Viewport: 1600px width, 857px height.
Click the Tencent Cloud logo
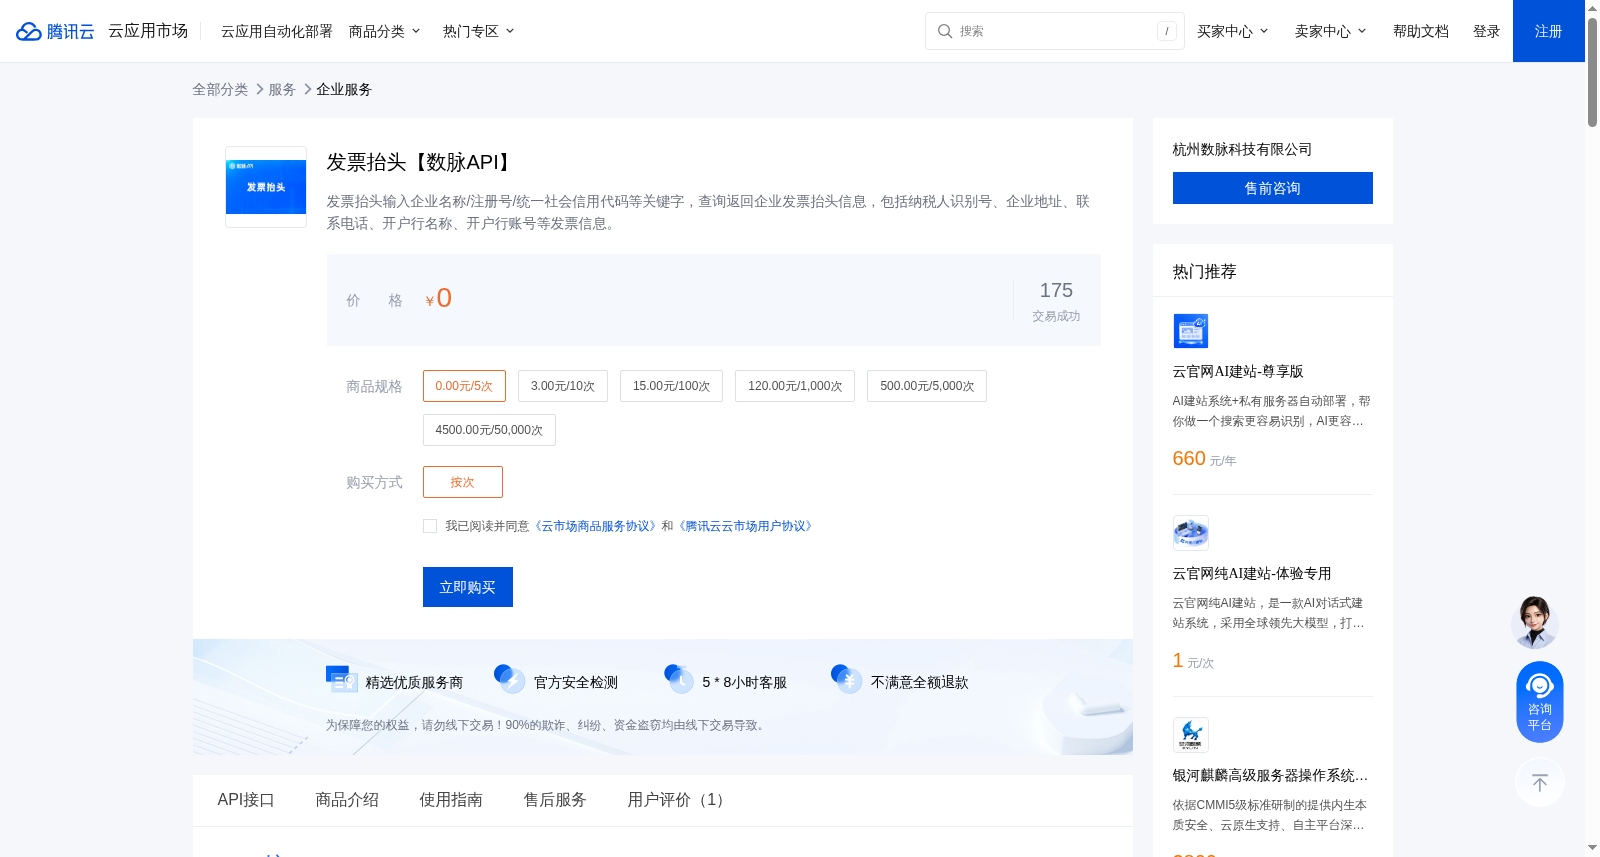pos(55,31)
